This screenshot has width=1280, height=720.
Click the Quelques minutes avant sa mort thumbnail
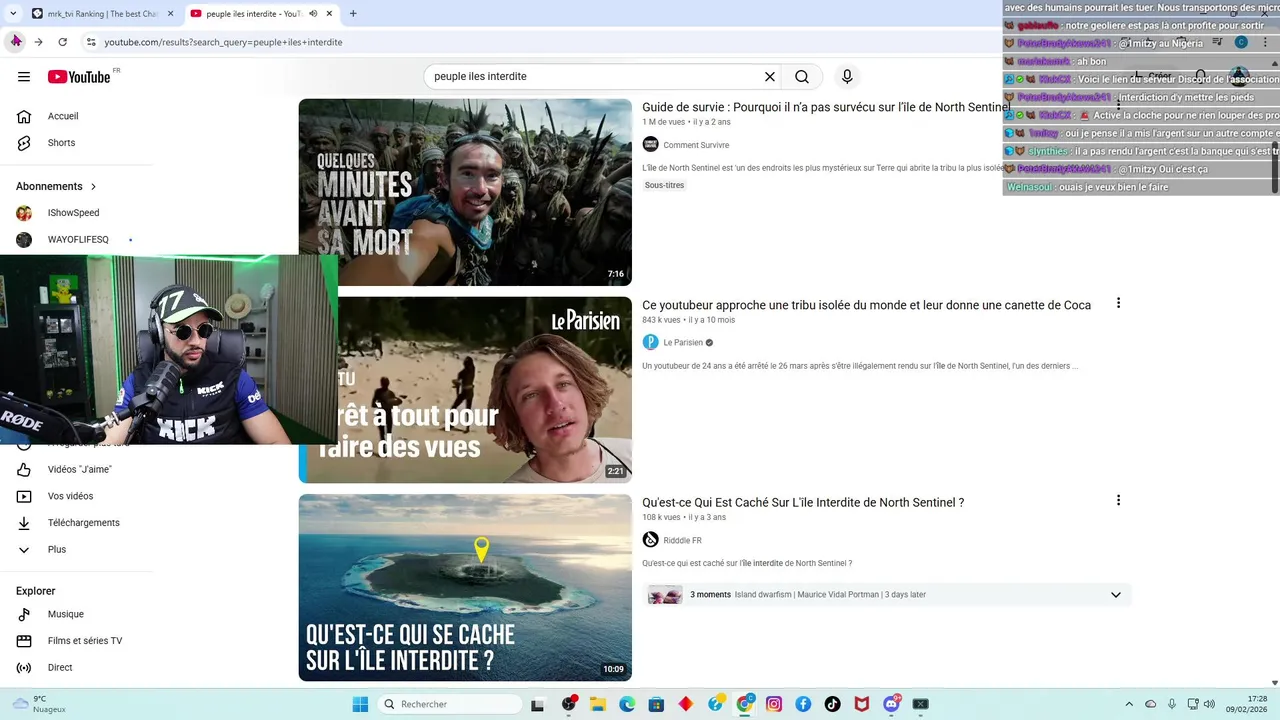click(465, 192)
